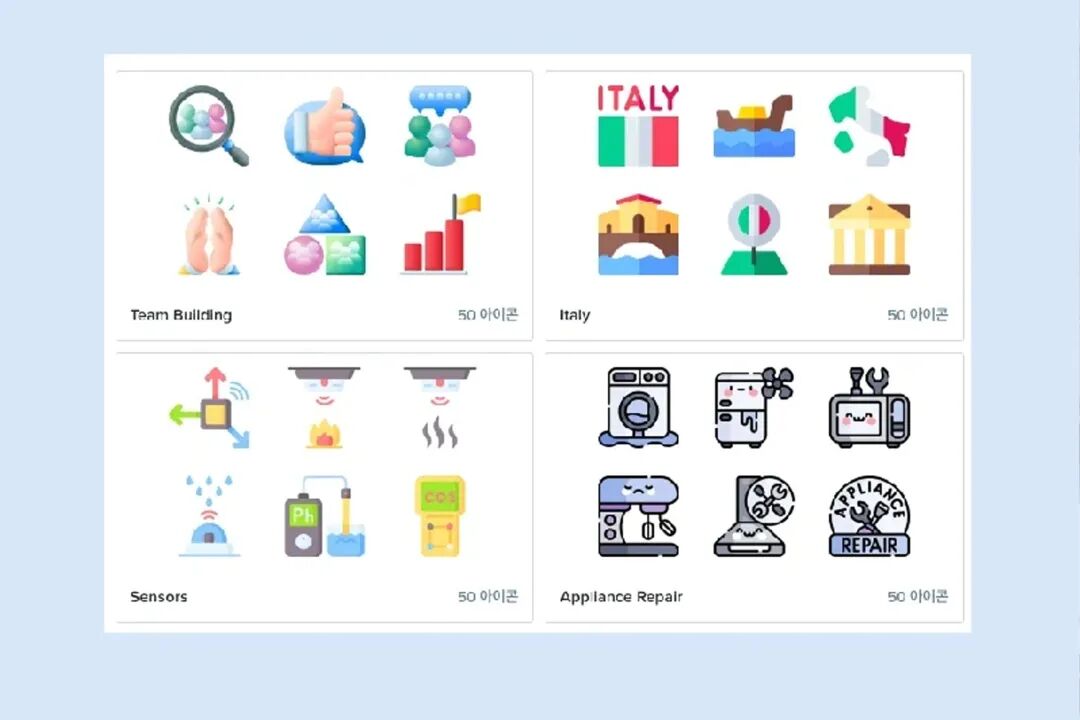
Task: Click the Ph meter sensor icon
Action: pos(324,516)
